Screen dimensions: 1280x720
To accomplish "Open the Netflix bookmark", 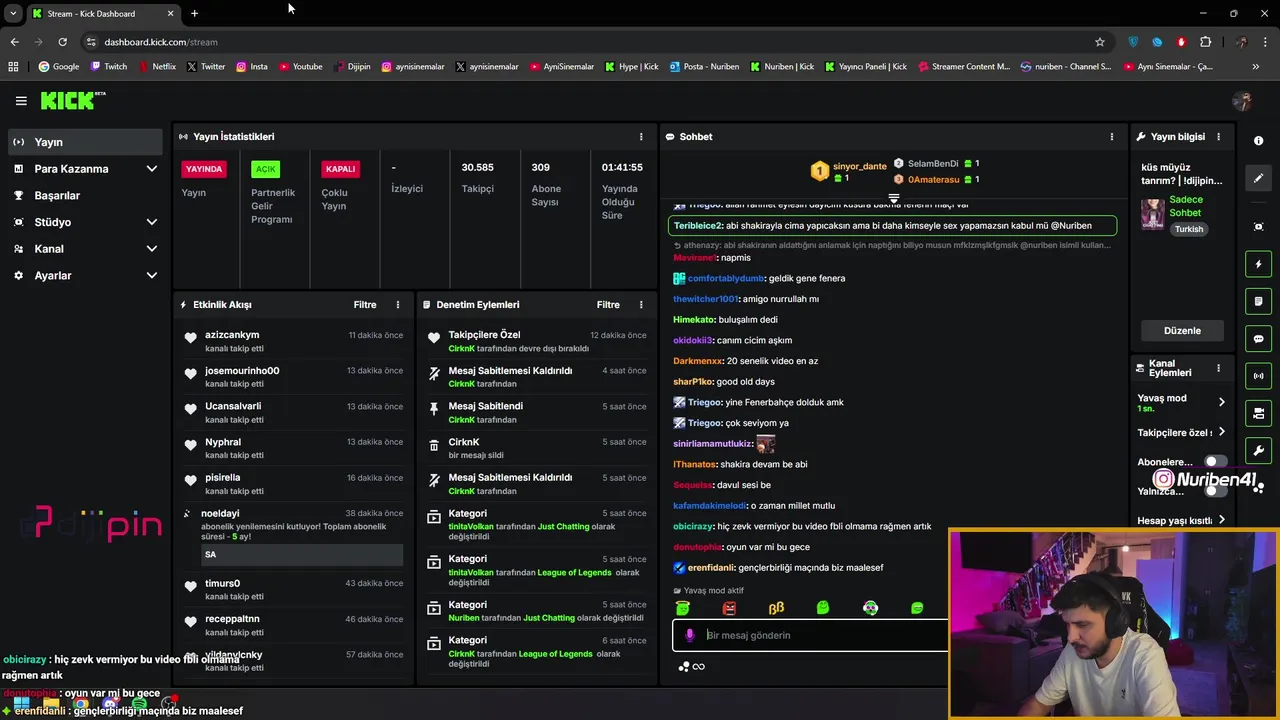I will (x=157, y=67).
